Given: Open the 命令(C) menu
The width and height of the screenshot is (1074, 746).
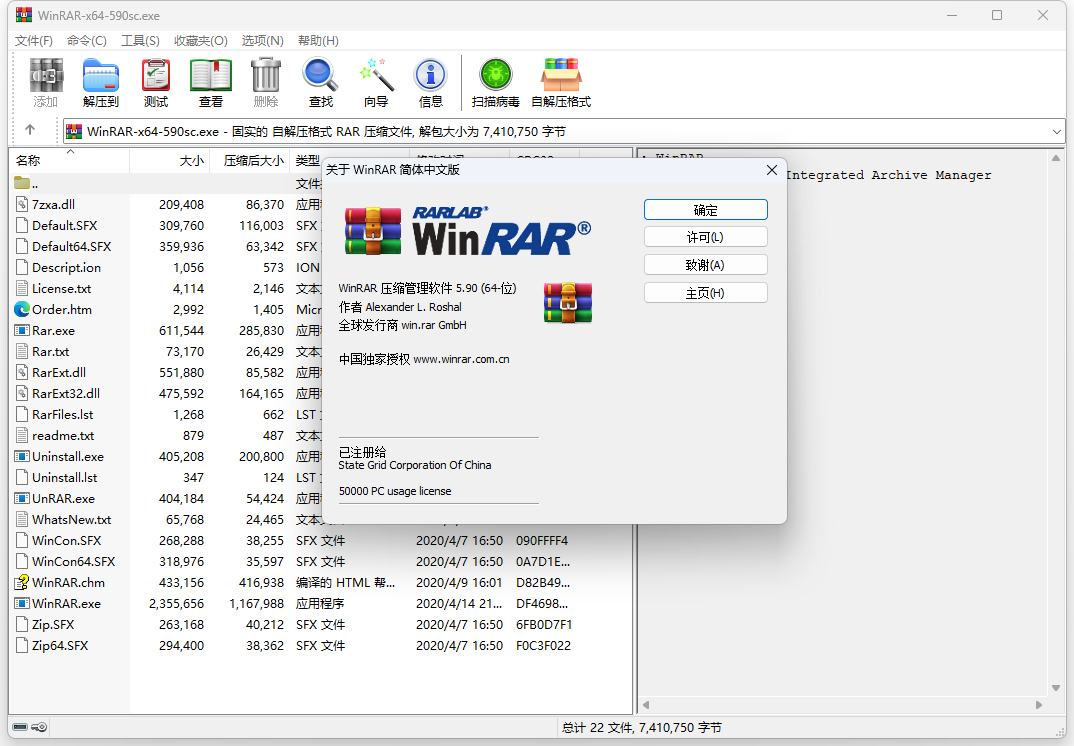Looking at the screenshot, I should point(87,41).
